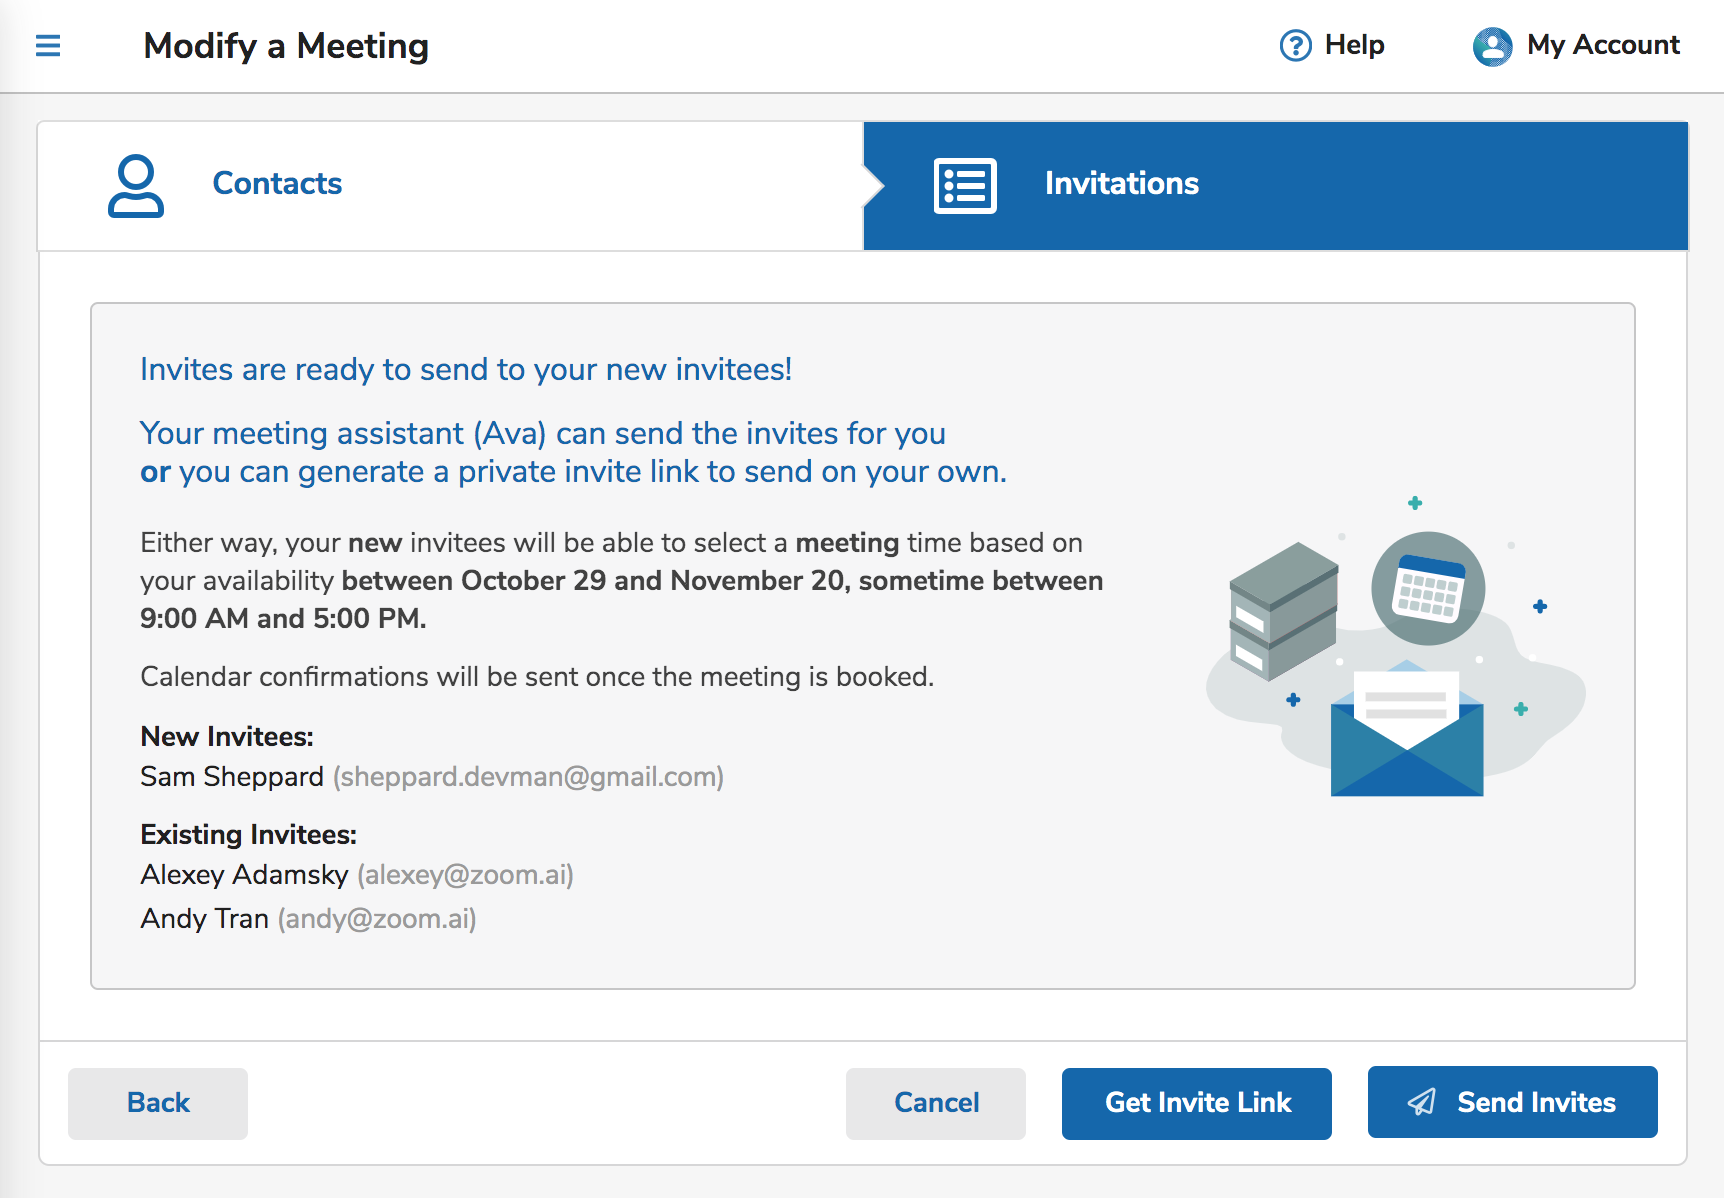
Task: Click Andy Tran in existing invitees
Action: coord(205,919)
